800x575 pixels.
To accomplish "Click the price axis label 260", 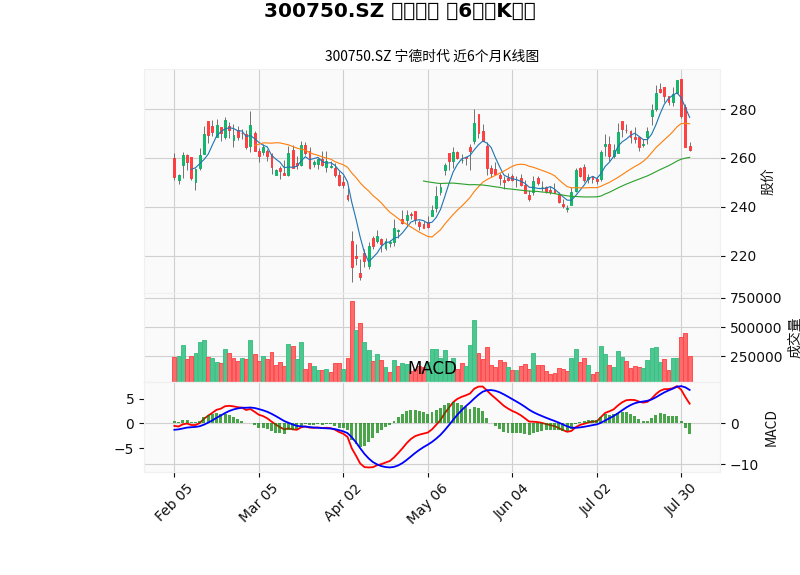I will coord(743,158).
